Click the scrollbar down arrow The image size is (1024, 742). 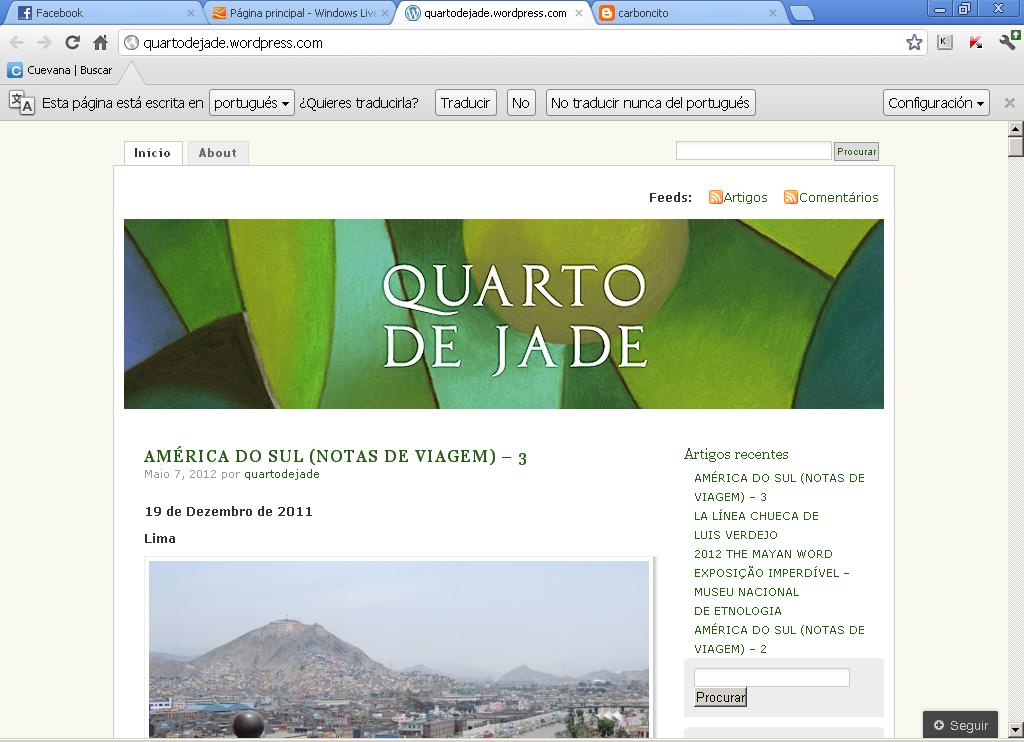(1015, 730)
